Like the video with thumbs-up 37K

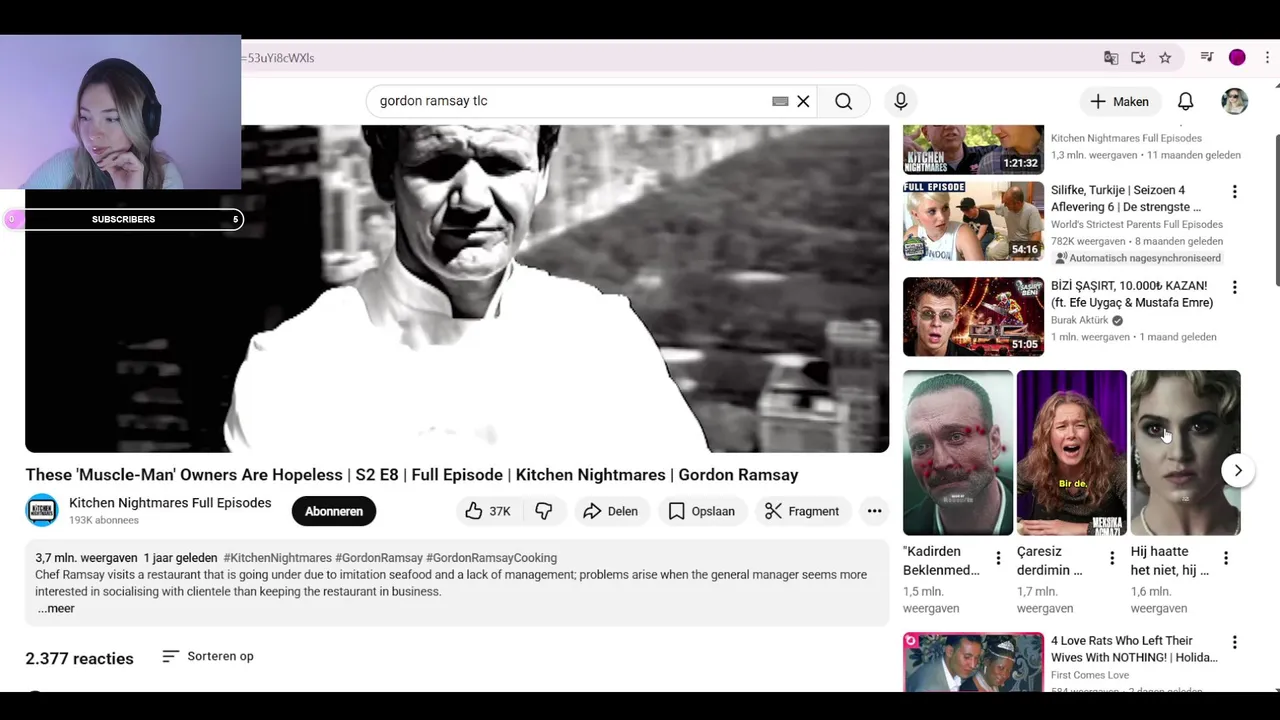(x=488, y=511)
